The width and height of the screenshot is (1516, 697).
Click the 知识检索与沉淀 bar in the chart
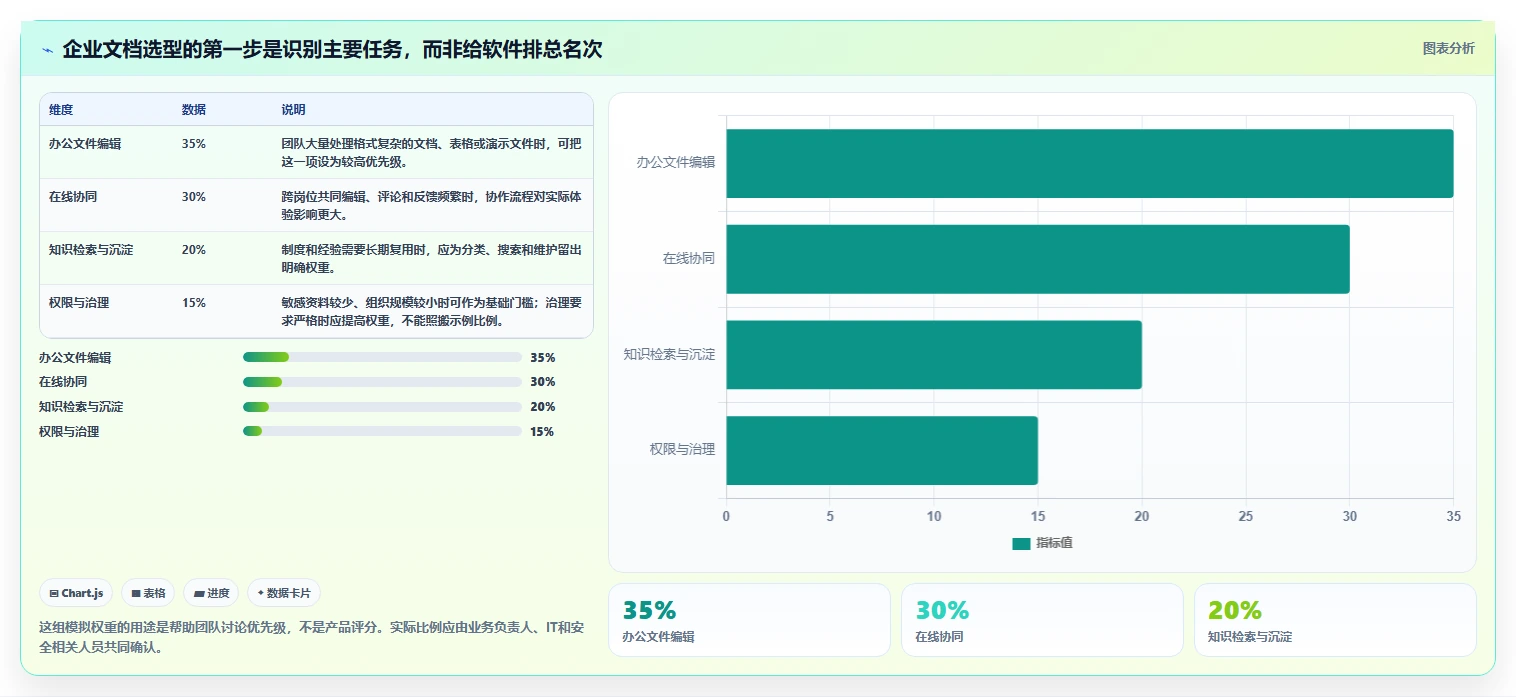coord(934,354)
